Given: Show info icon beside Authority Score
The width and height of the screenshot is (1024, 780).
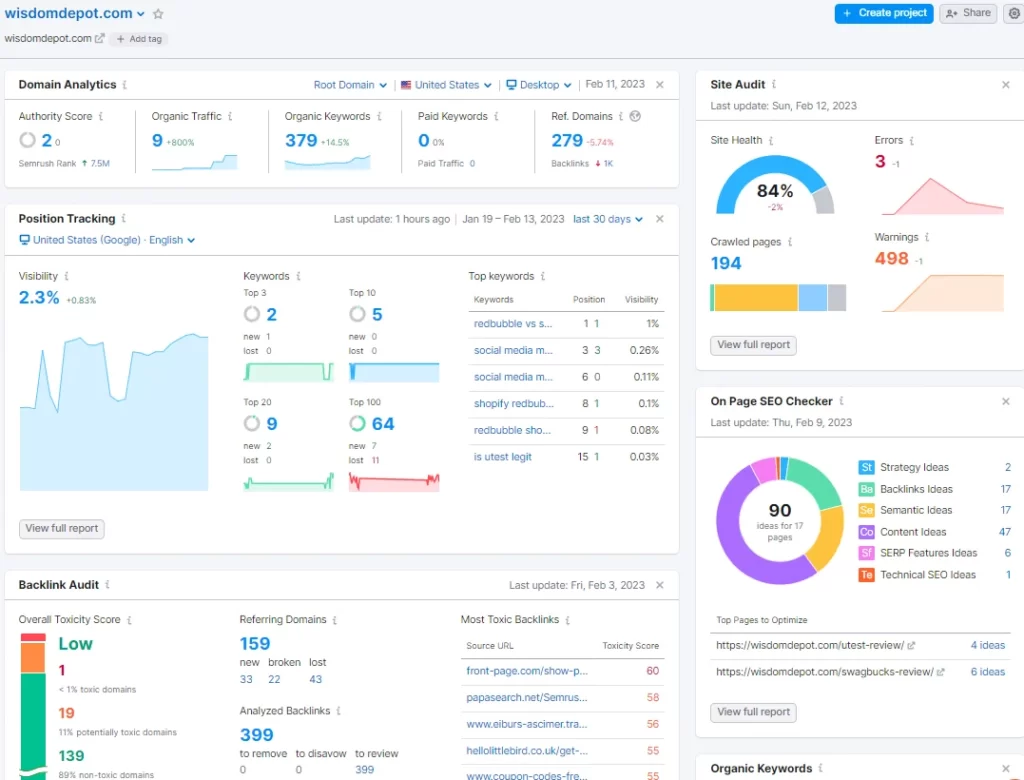Looking at the screenshot, I should click(x=101, y=116).
